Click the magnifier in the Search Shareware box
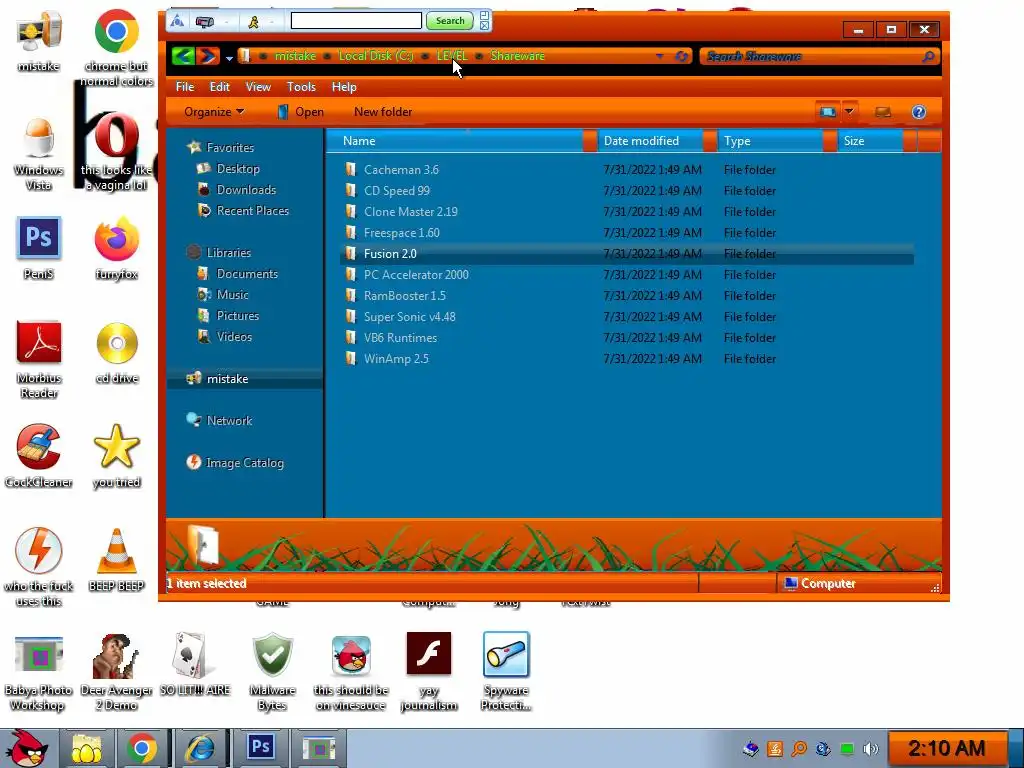Screen dimensions: 1024x768 (x=929, y=57)
